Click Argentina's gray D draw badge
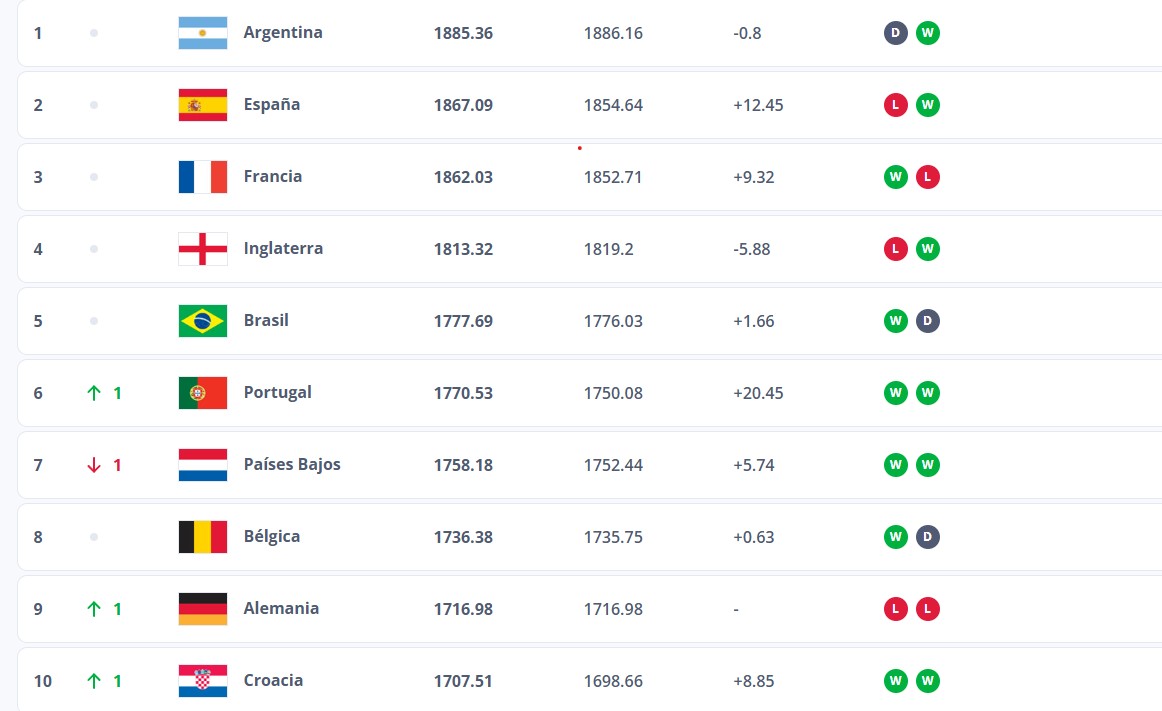Screen dimensions: 1162x711 click(895, 33)
